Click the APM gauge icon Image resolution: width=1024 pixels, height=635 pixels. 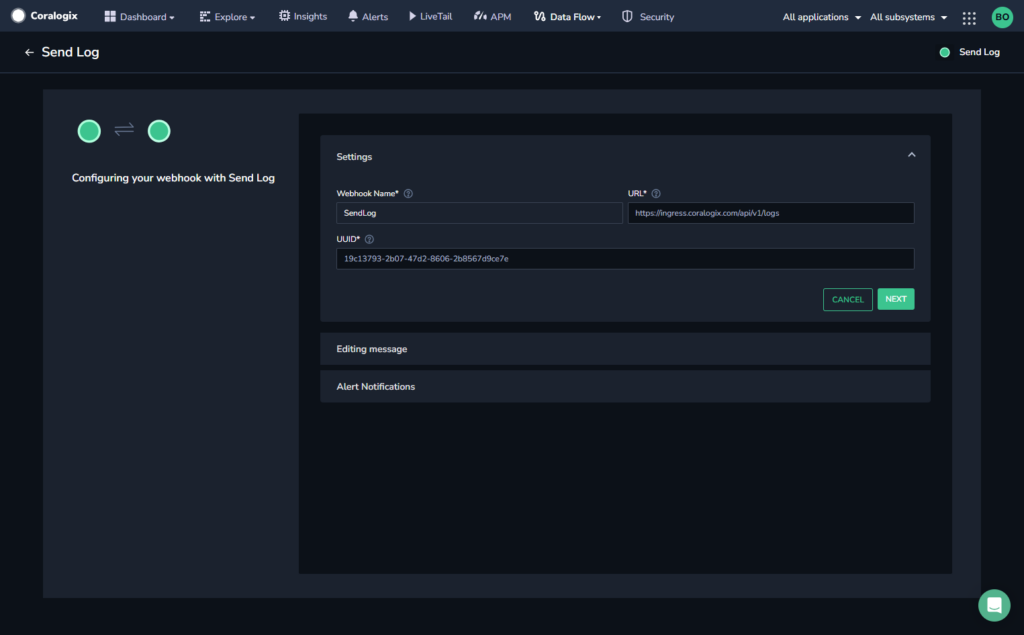click(x=480, y=16)
